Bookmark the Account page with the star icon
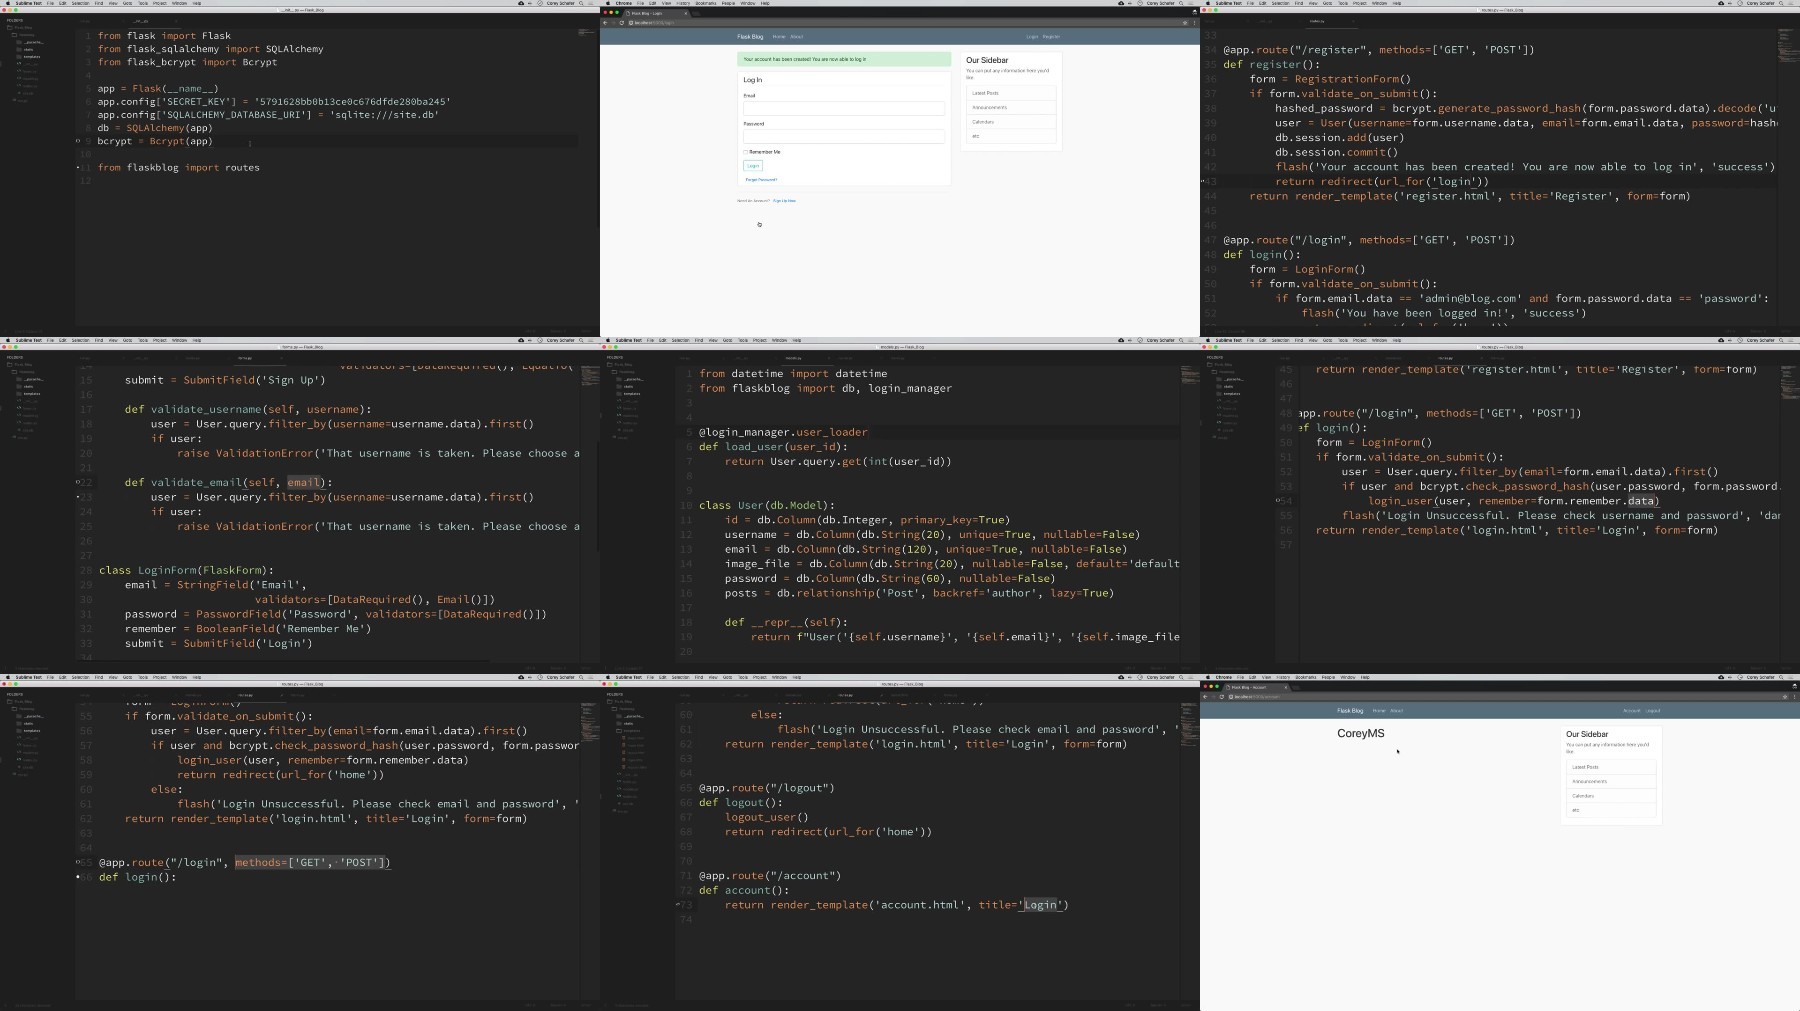The width and height of the screenshot is (1800, 1011). coord(1785,697)
